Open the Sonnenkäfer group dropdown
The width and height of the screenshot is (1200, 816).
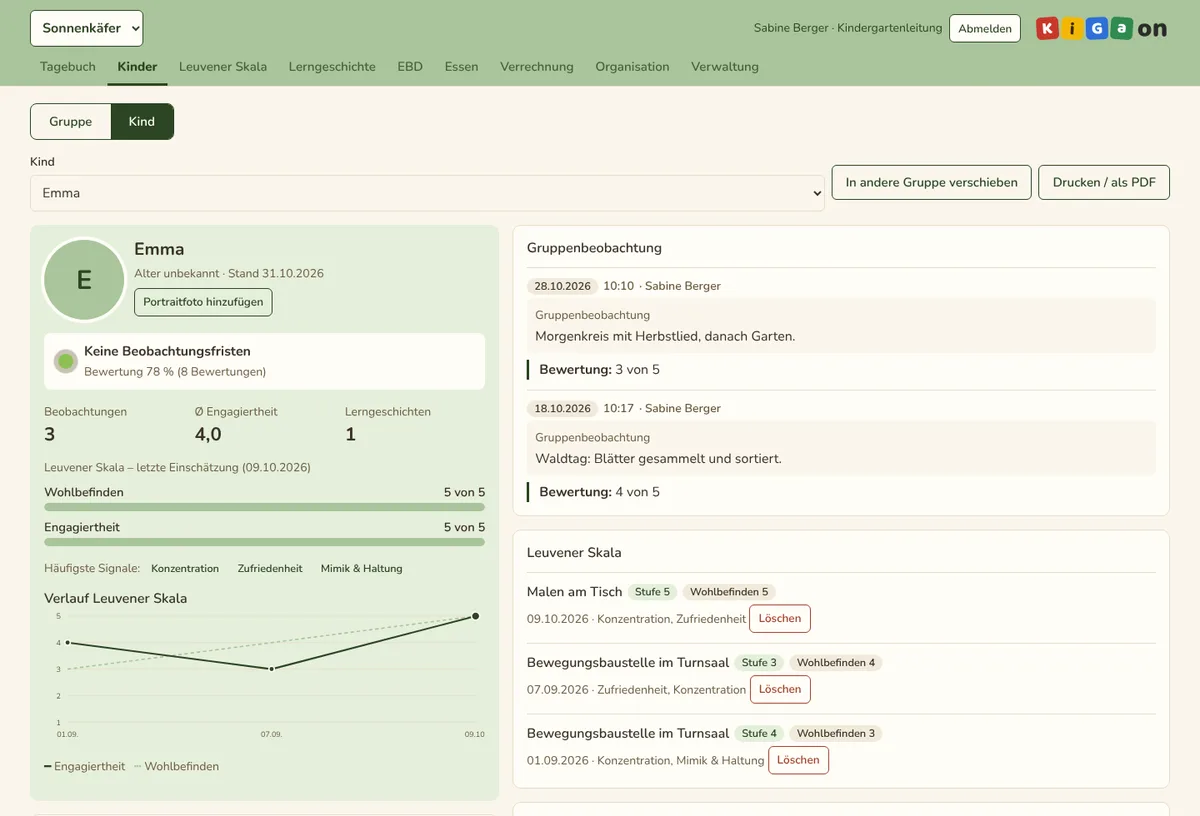pyautogui.click(x=87, y=28)
